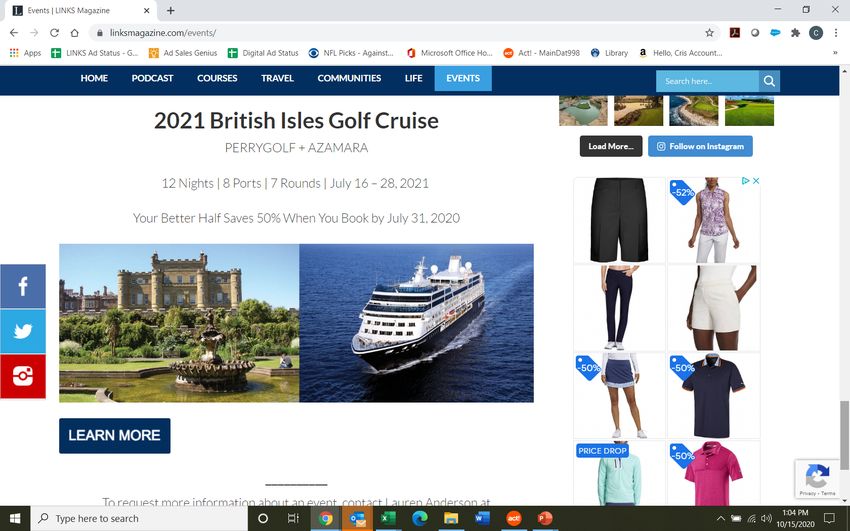This screenshot has width=850, height=531.
Task: Open LINKS Ad Status bookmark
Action: 95,53
